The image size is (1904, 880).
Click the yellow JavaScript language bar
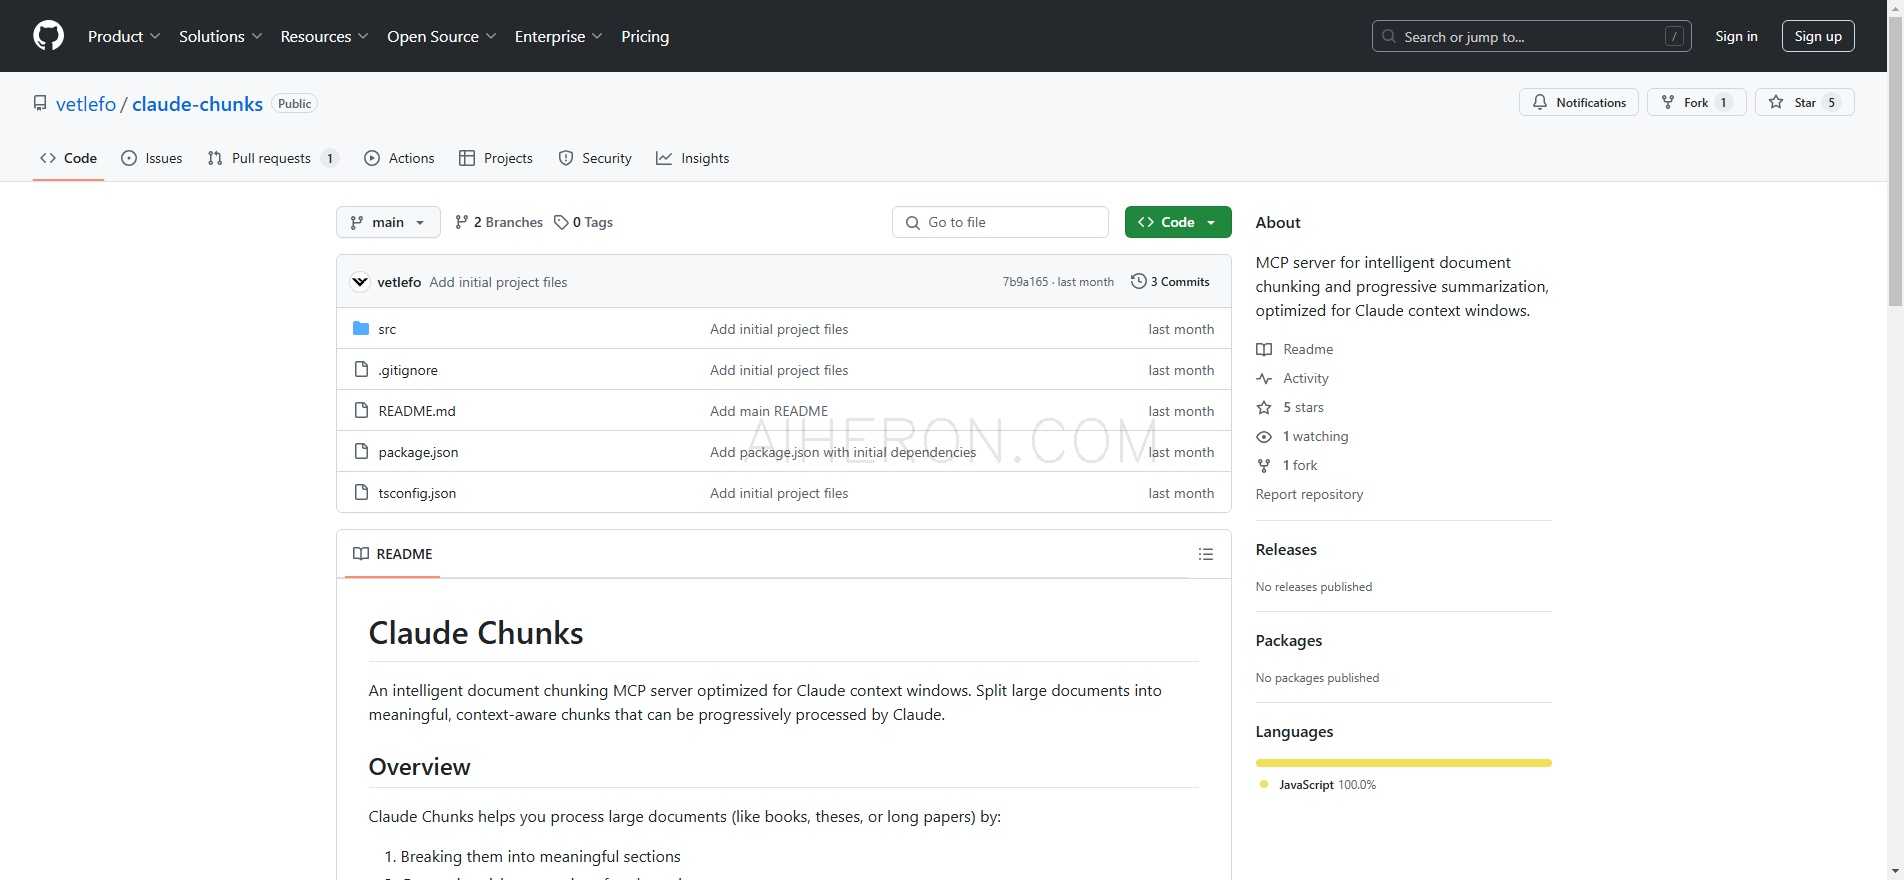(x=1403, y=763)
